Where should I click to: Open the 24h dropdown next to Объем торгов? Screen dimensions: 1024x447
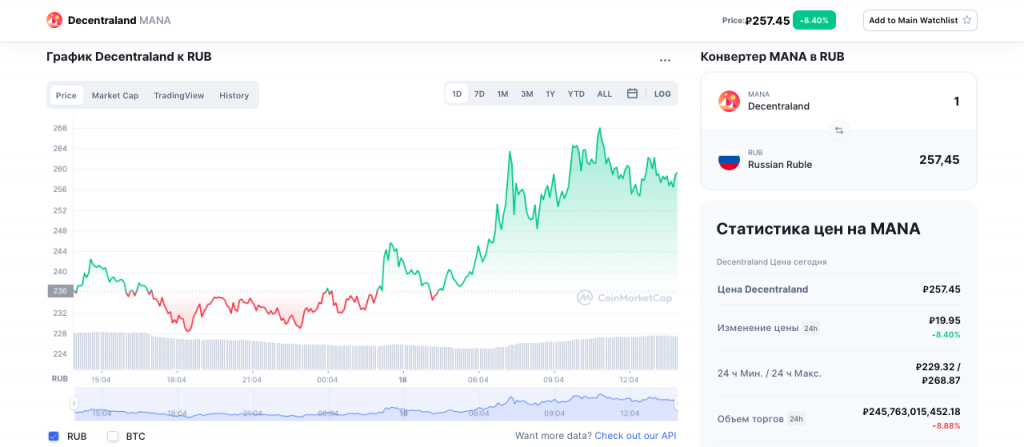click(796, 419)
